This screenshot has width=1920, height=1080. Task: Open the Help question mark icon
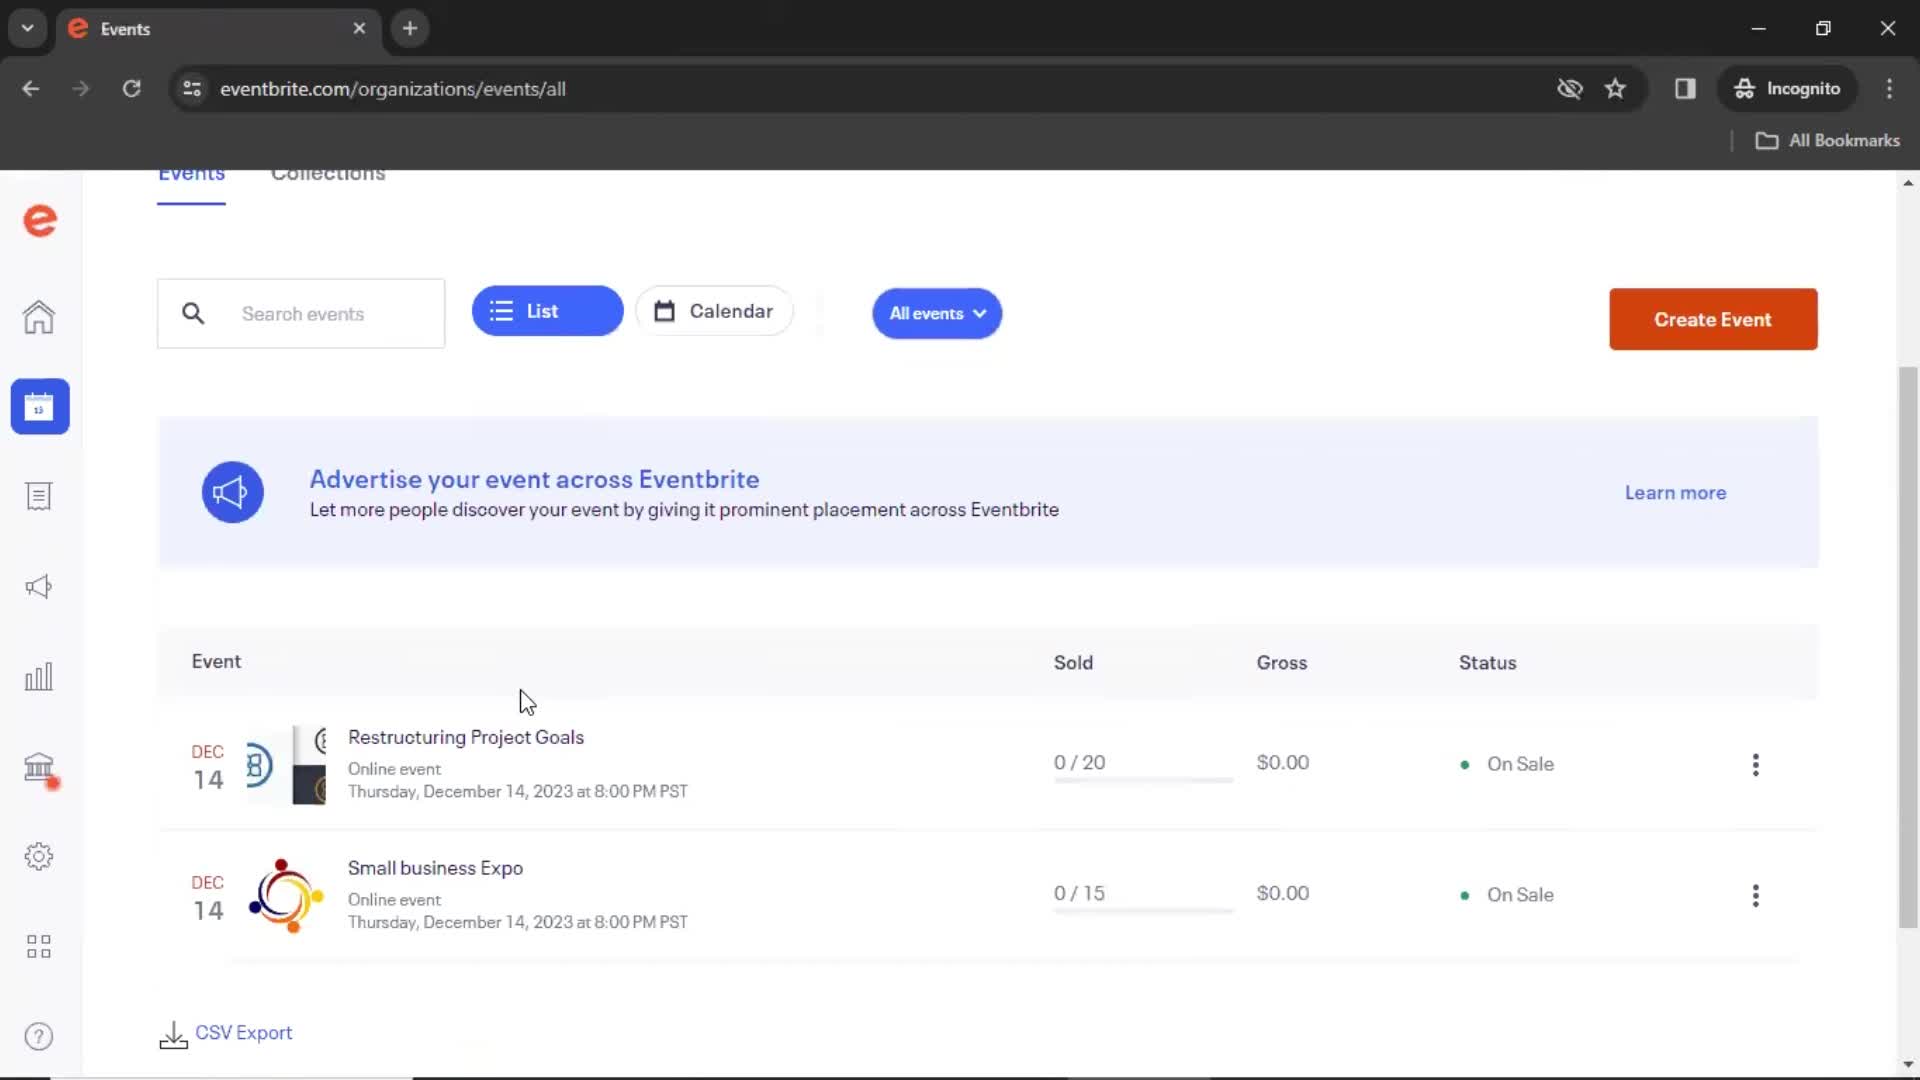(x=39, y=1037)
